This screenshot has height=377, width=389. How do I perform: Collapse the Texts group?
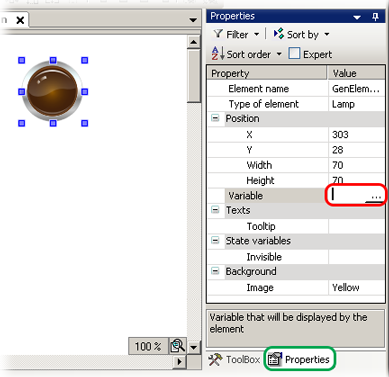(x=216, y=210)
